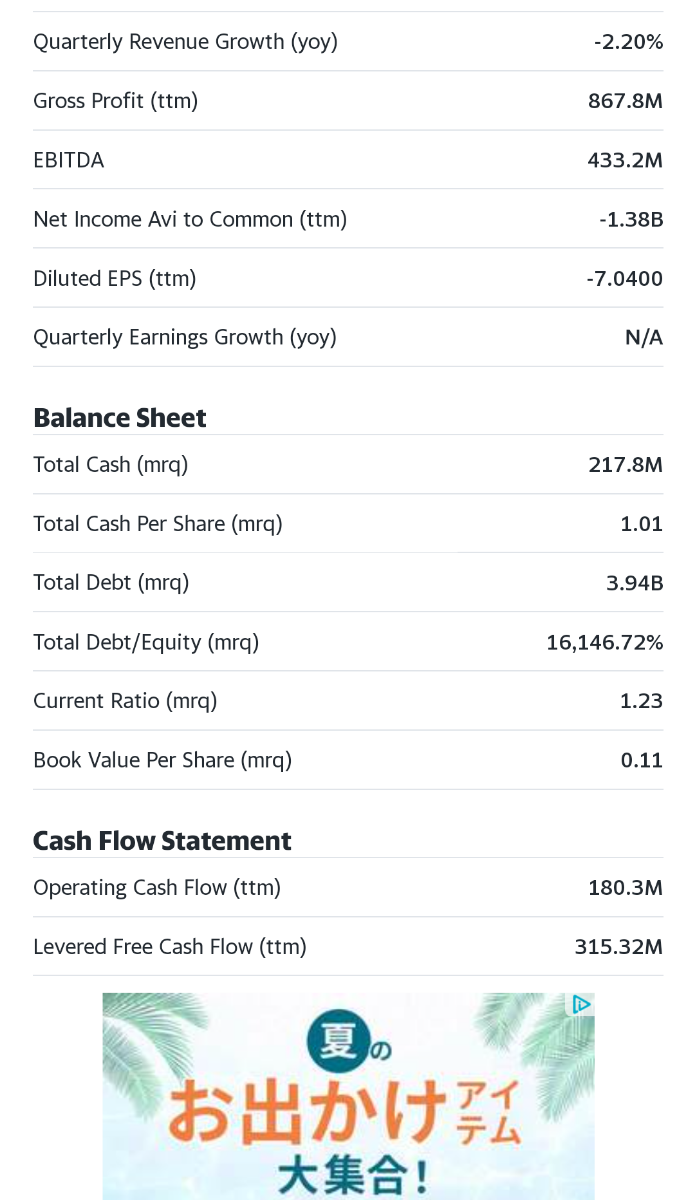The width and height of the screenshot is (695, 1200).
Task: Click the 16,146.72% debt/equity value
Action: [x=604, y=642]
